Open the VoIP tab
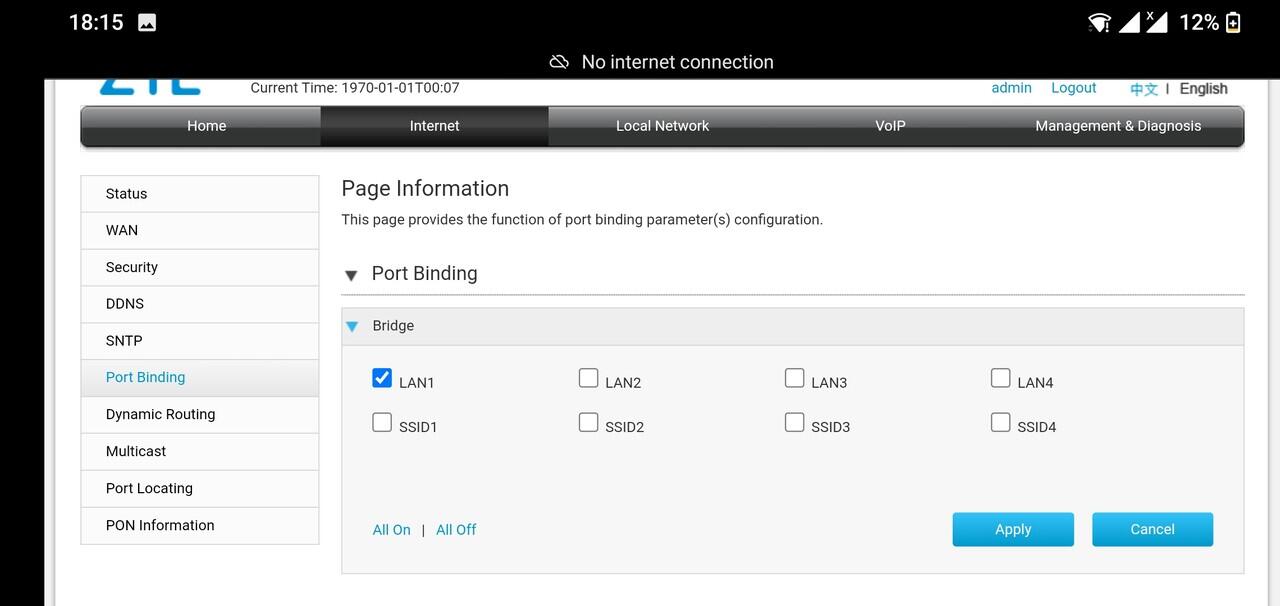 [890, 126]
